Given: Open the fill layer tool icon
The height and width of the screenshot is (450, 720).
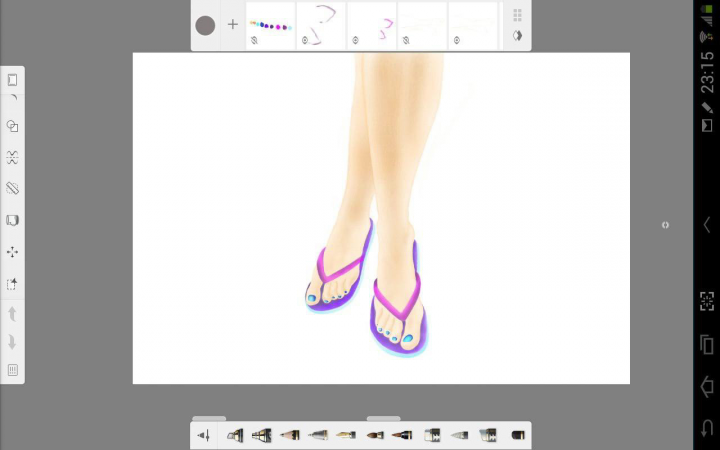Looking at the screenshot, I should tap(12, 220).
